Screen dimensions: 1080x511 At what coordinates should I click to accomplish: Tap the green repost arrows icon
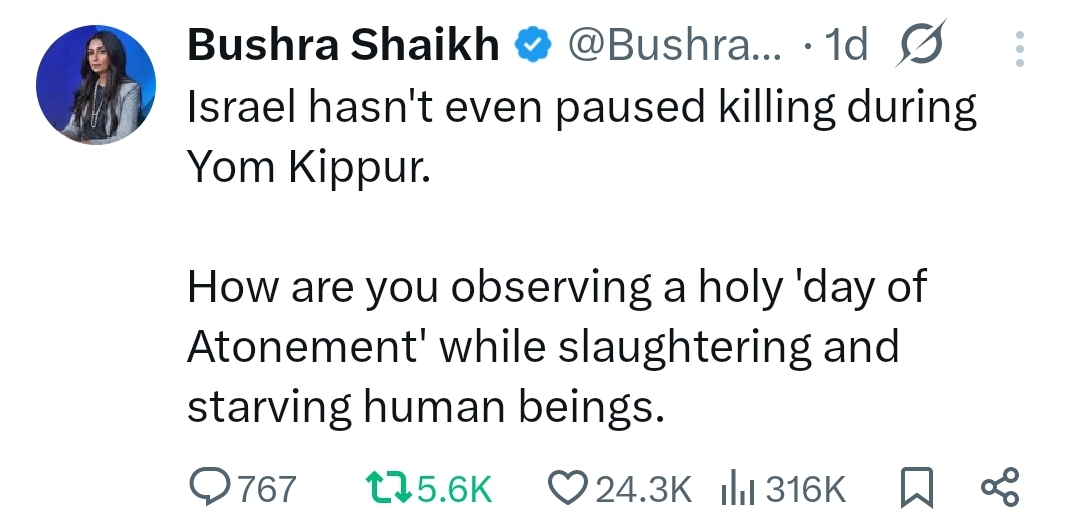point(386,488)
